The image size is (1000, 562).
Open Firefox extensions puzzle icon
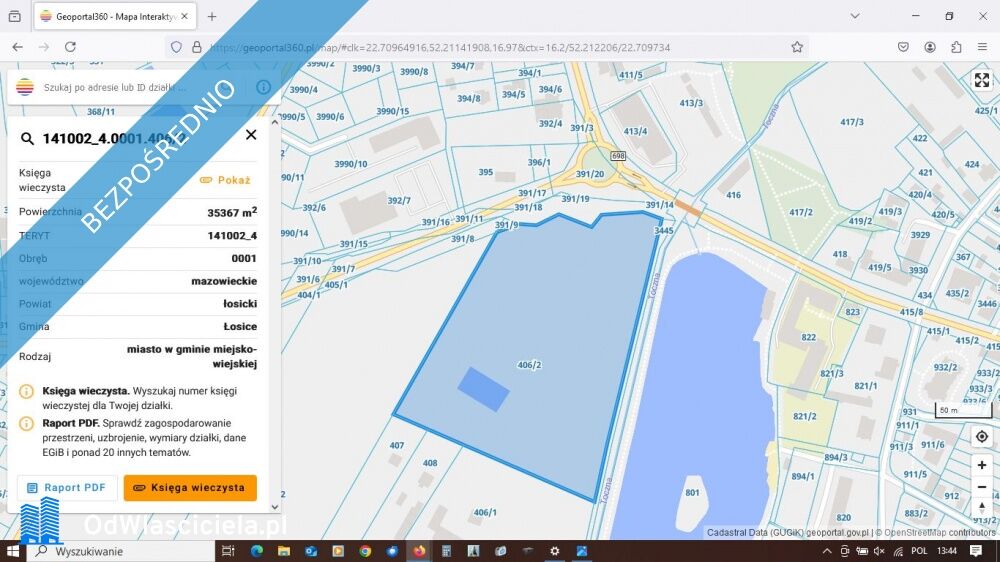pos(956,47)
